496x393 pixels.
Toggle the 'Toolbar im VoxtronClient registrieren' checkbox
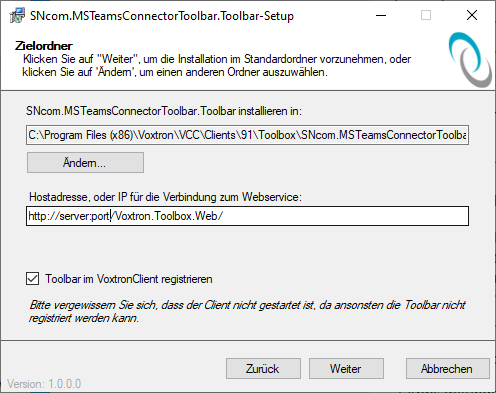pos(32,279)
